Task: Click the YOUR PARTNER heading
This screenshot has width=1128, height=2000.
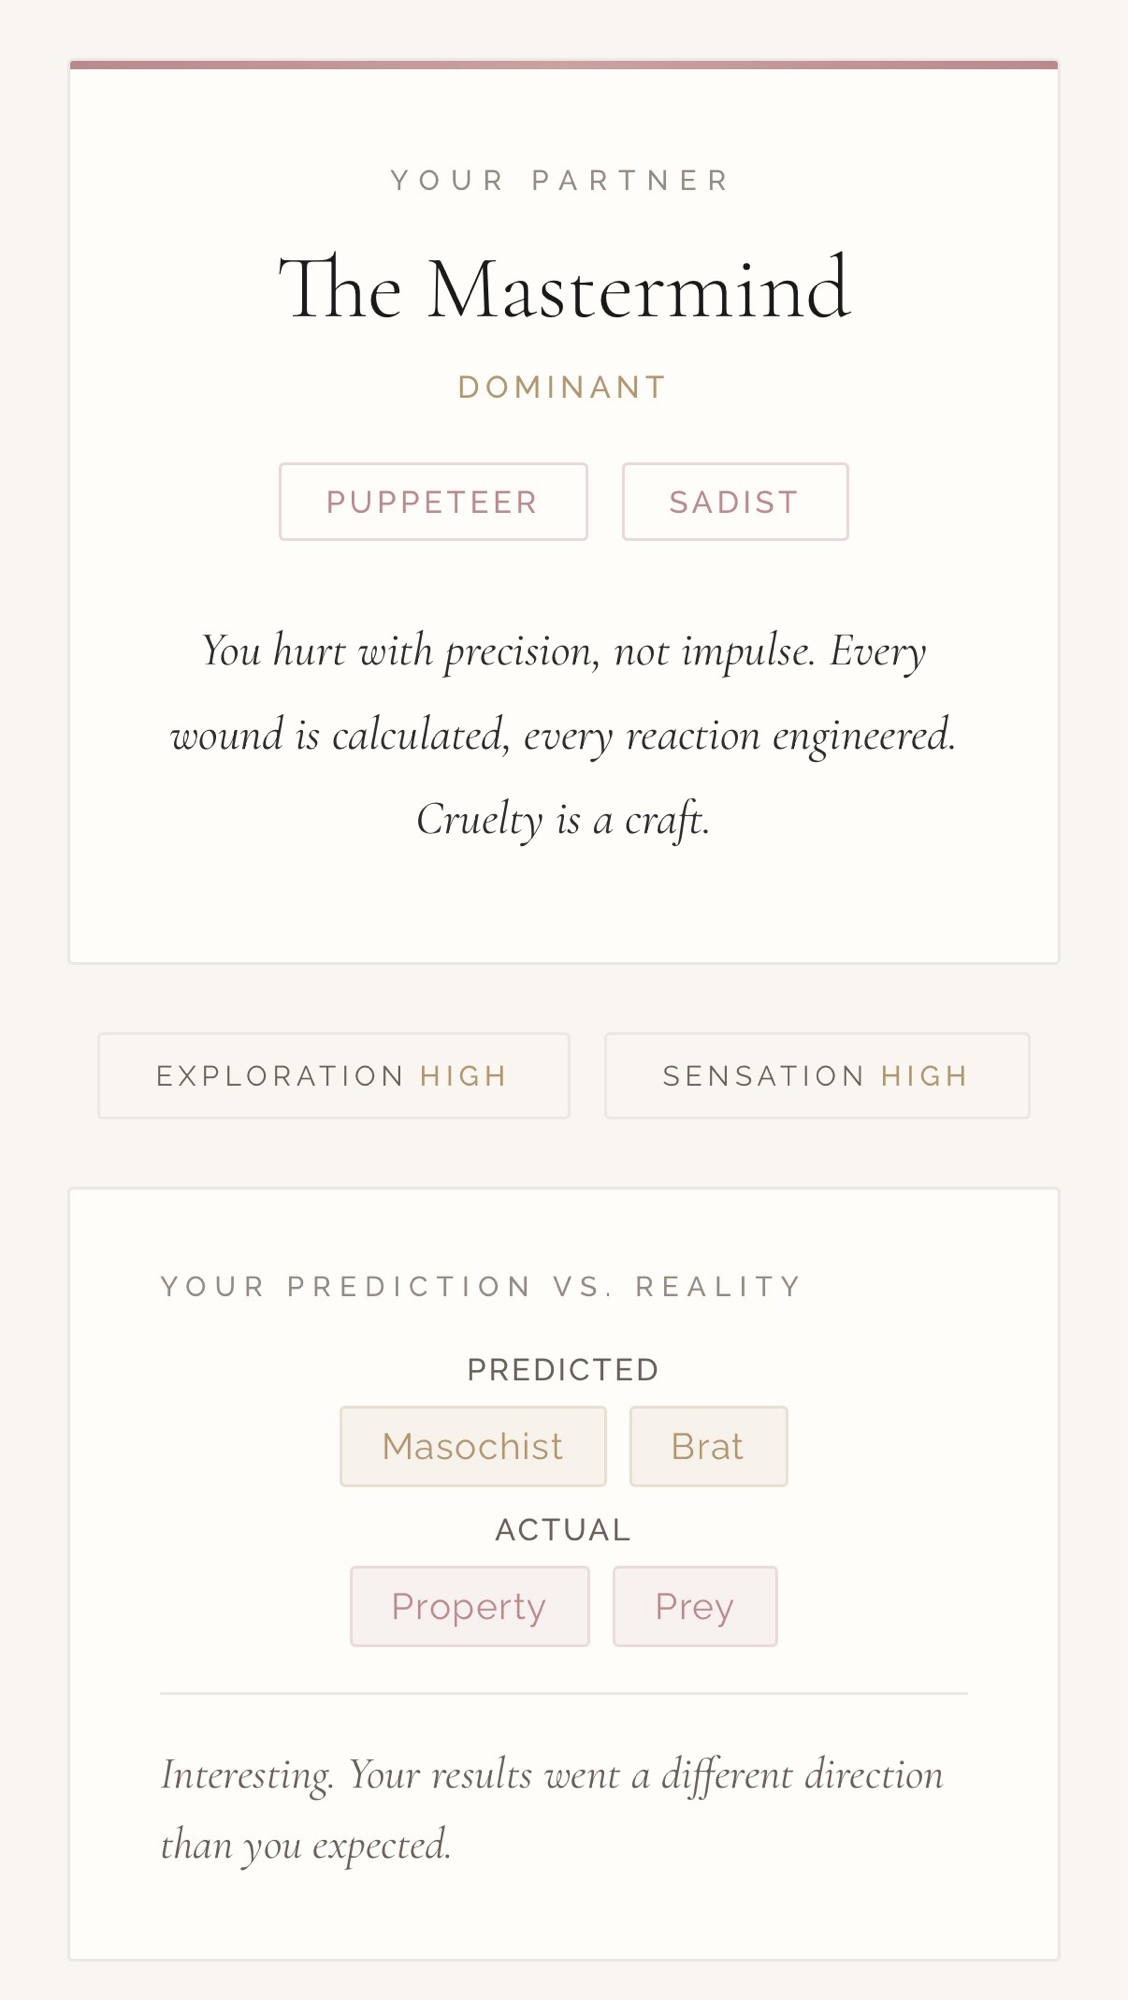Action: tap(563, 181)
